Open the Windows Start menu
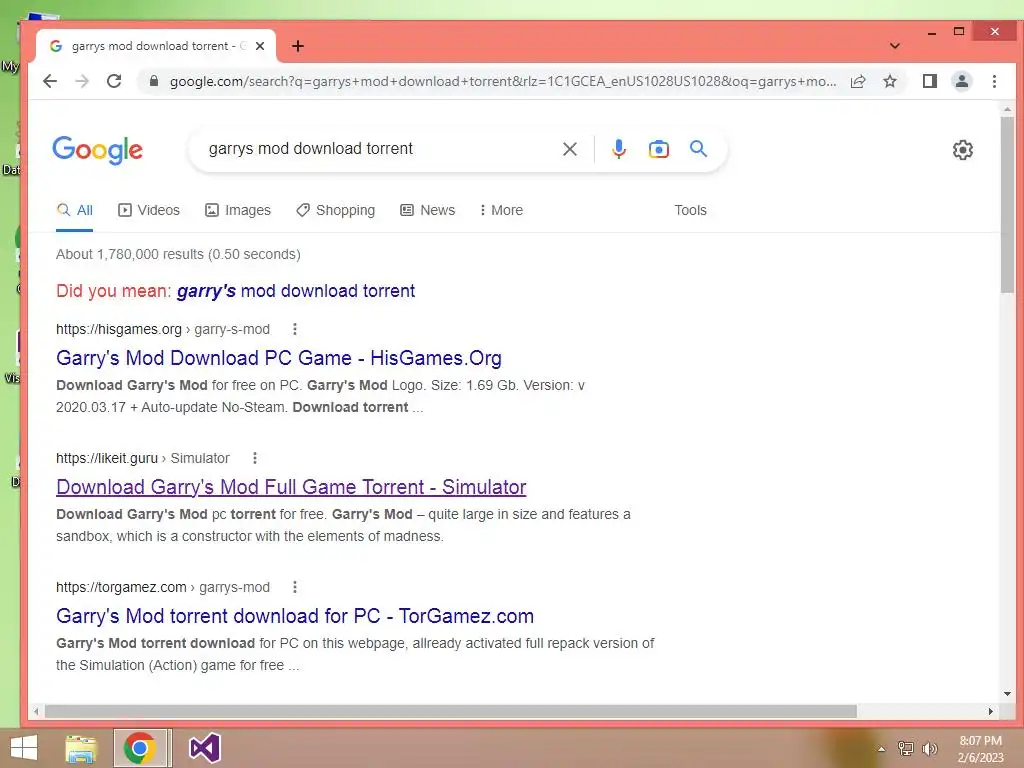Image resolution: width=1024 pixels, height=768 pixels. point(24,748)
